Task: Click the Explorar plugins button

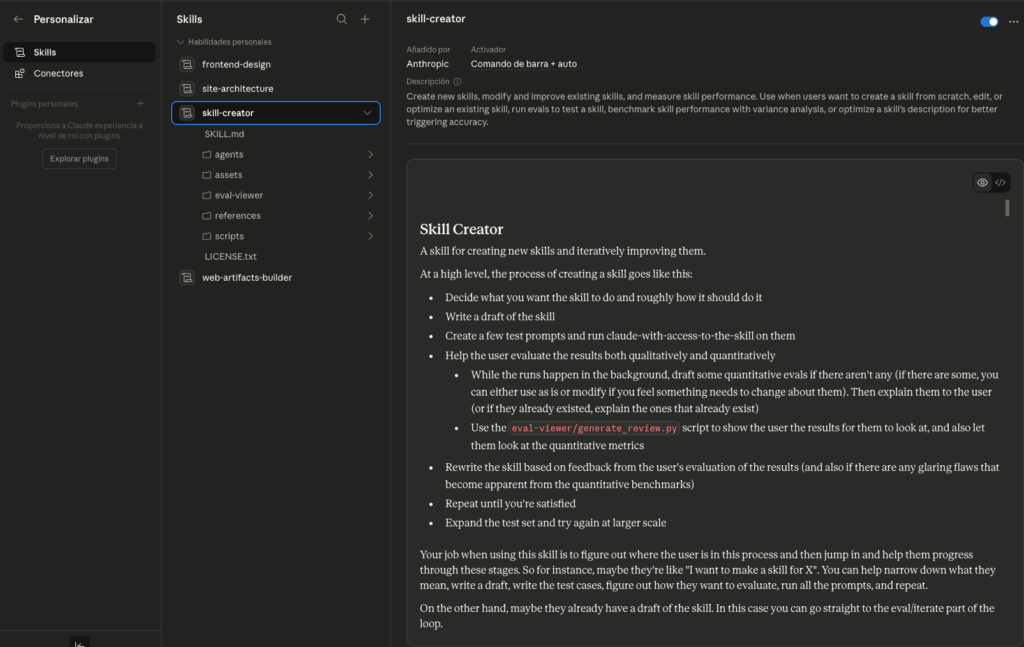Action: (79, 159)
